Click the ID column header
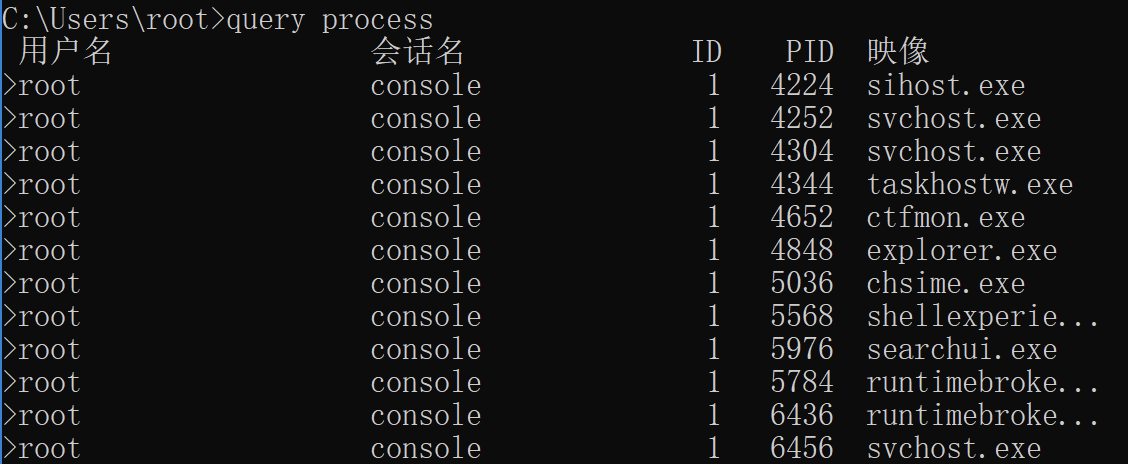 pyautogui.click(x=706, y=52)
